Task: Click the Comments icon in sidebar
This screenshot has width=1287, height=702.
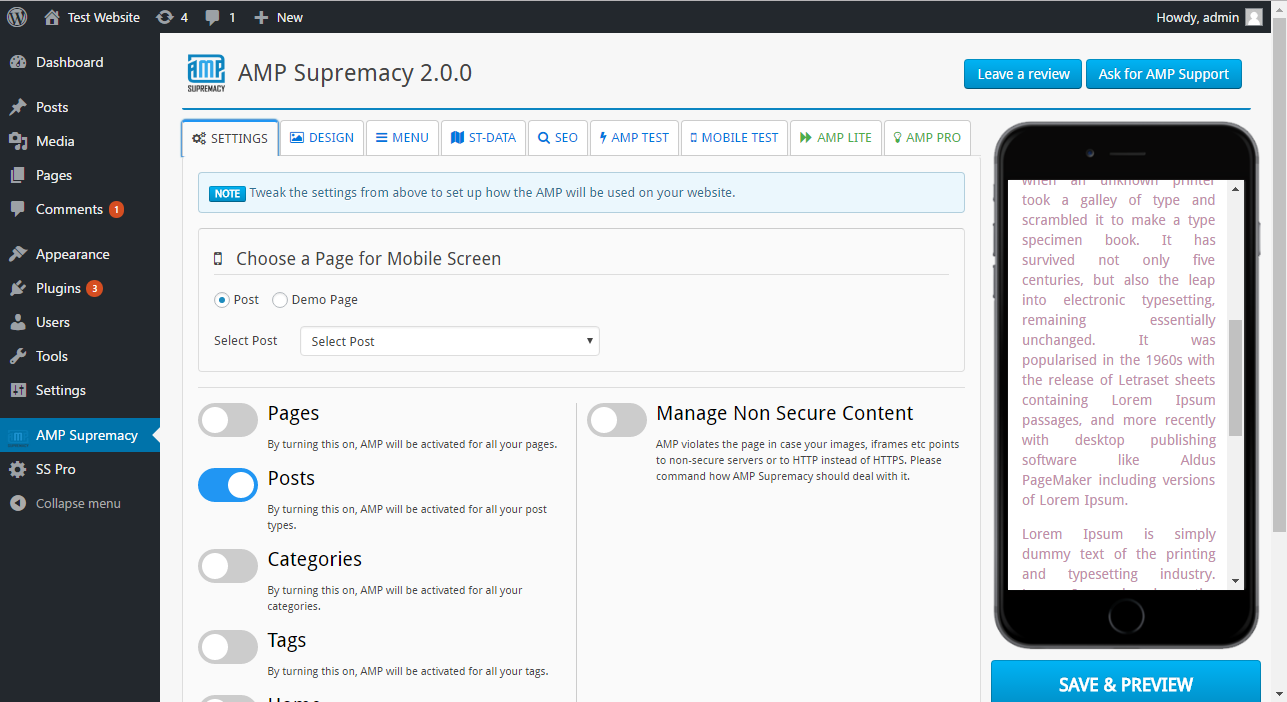Action: (18, 209)
